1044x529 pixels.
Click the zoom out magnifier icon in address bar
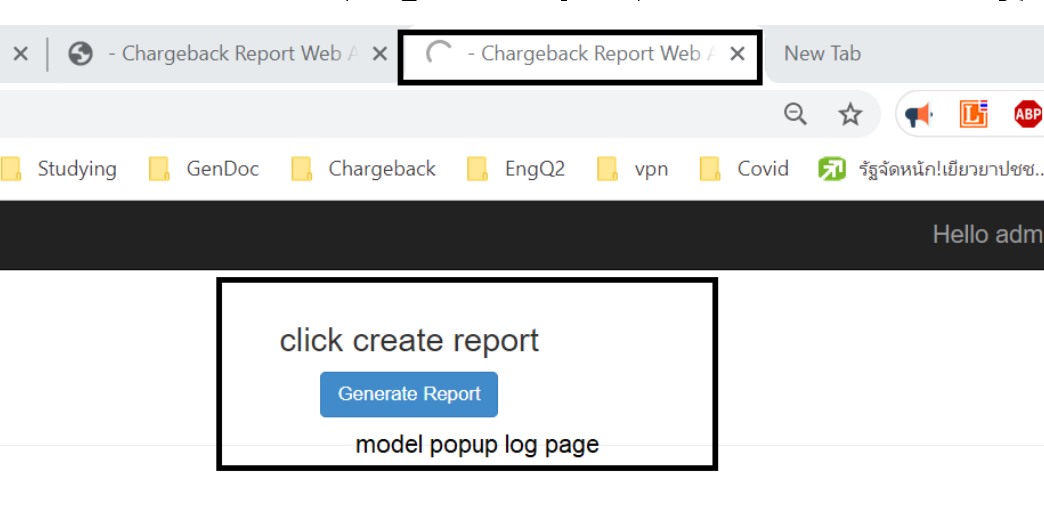click(796, 114)
